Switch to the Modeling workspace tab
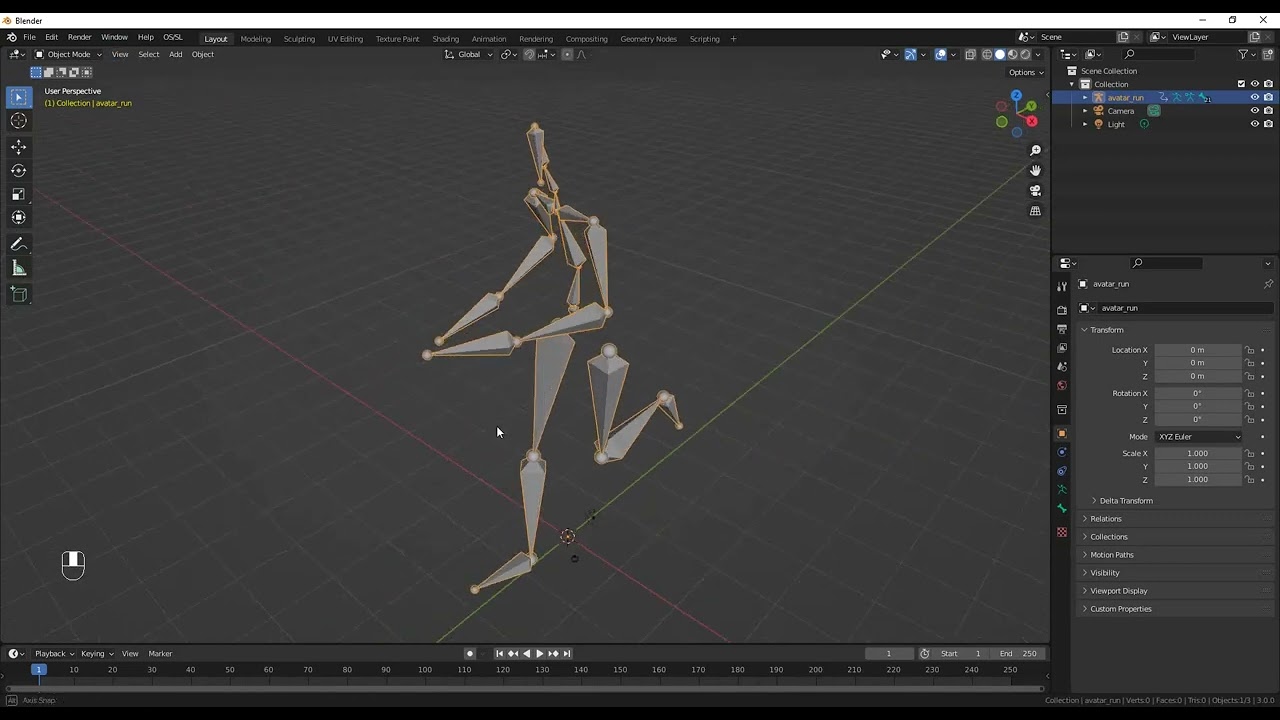The image size is (1280, 720). point(256,39)
